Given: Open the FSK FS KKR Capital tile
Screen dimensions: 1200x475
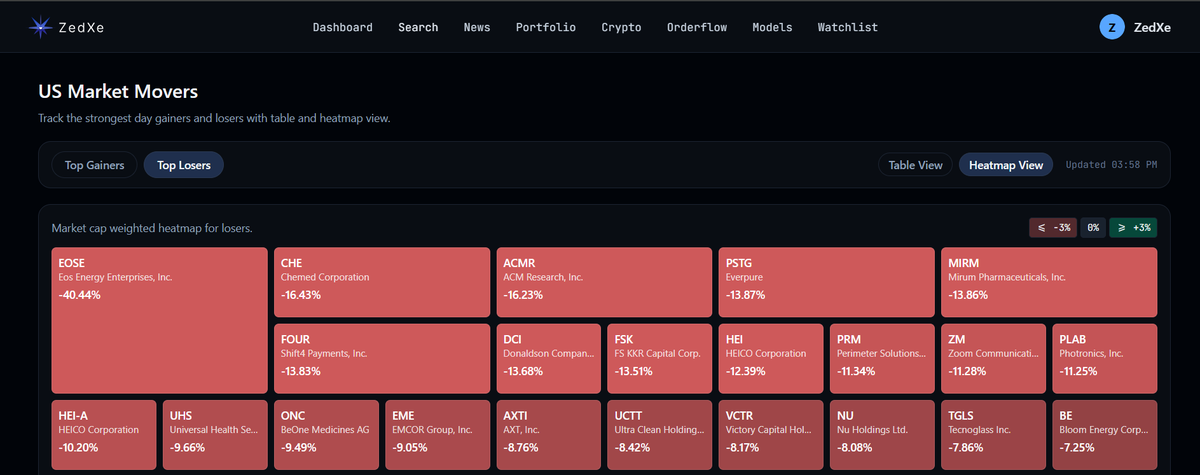Looking at the screenshot, I should point(660,358).
